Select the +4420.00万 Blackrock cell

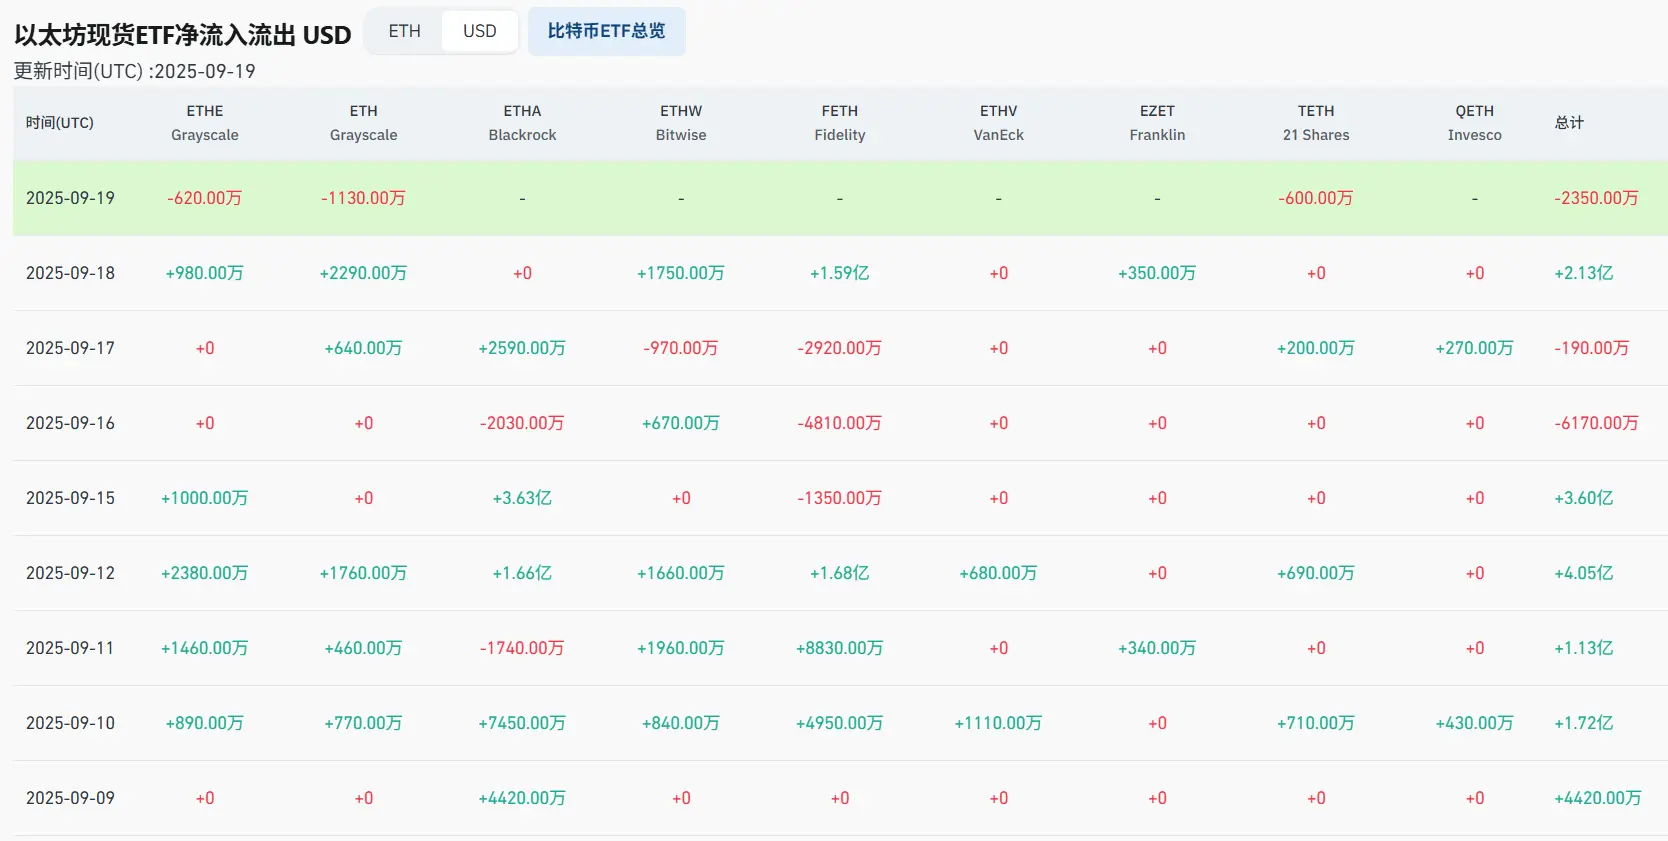[522, 798]
